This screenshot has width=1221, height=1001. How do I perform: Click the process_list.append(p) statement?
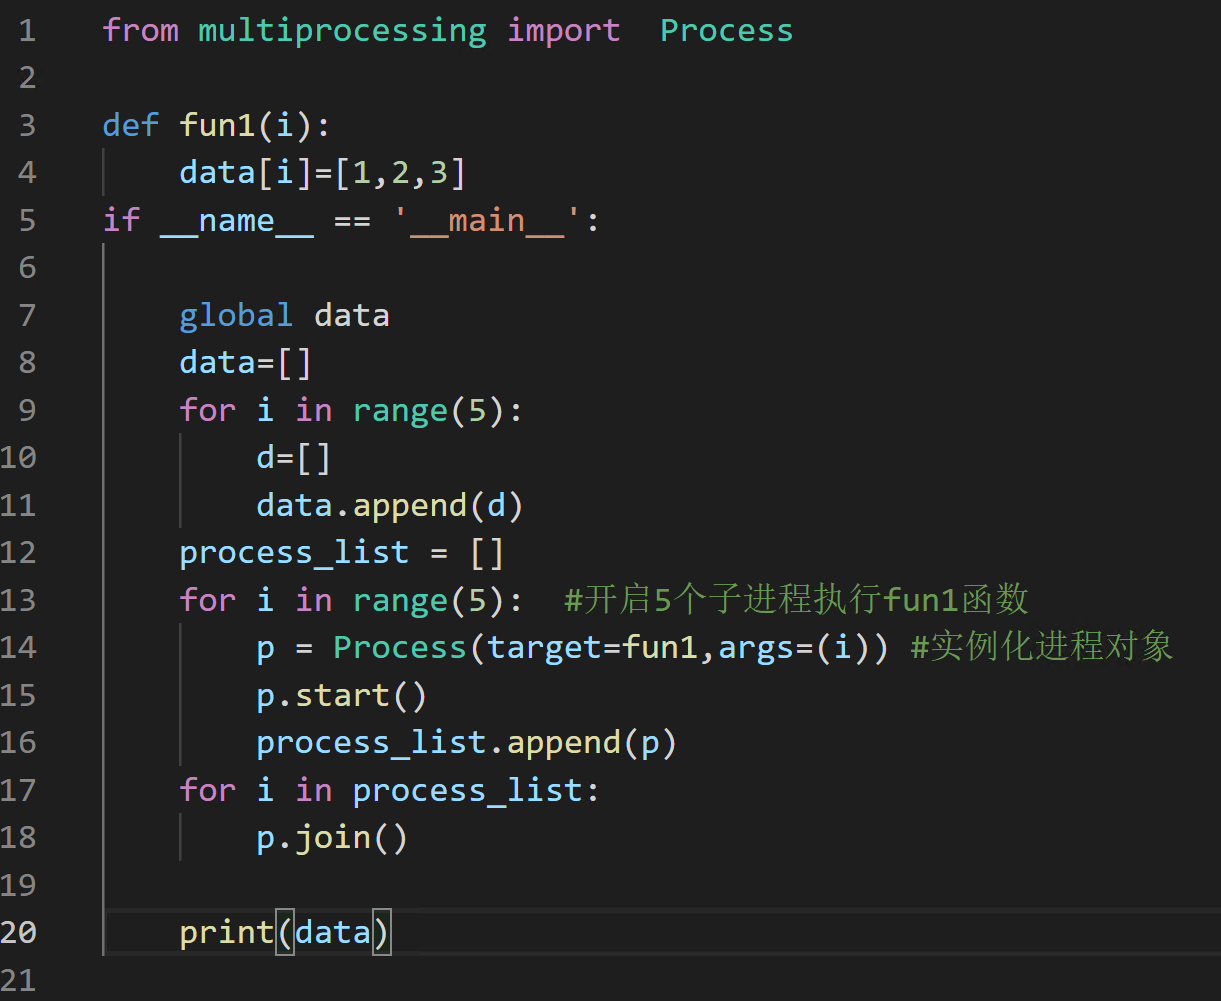[x=466, y=743]
